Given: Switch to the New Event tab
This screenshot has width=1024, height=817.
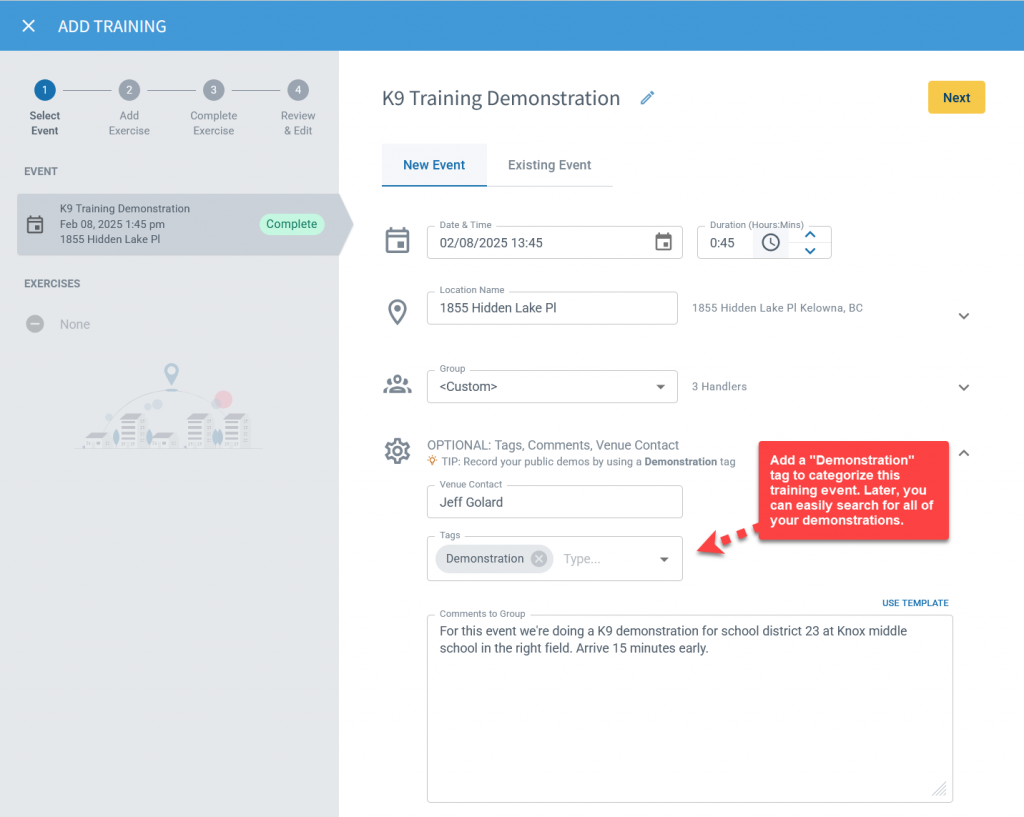Looking at the screenshot, I should pyautogui.click(x=434, y=165).
